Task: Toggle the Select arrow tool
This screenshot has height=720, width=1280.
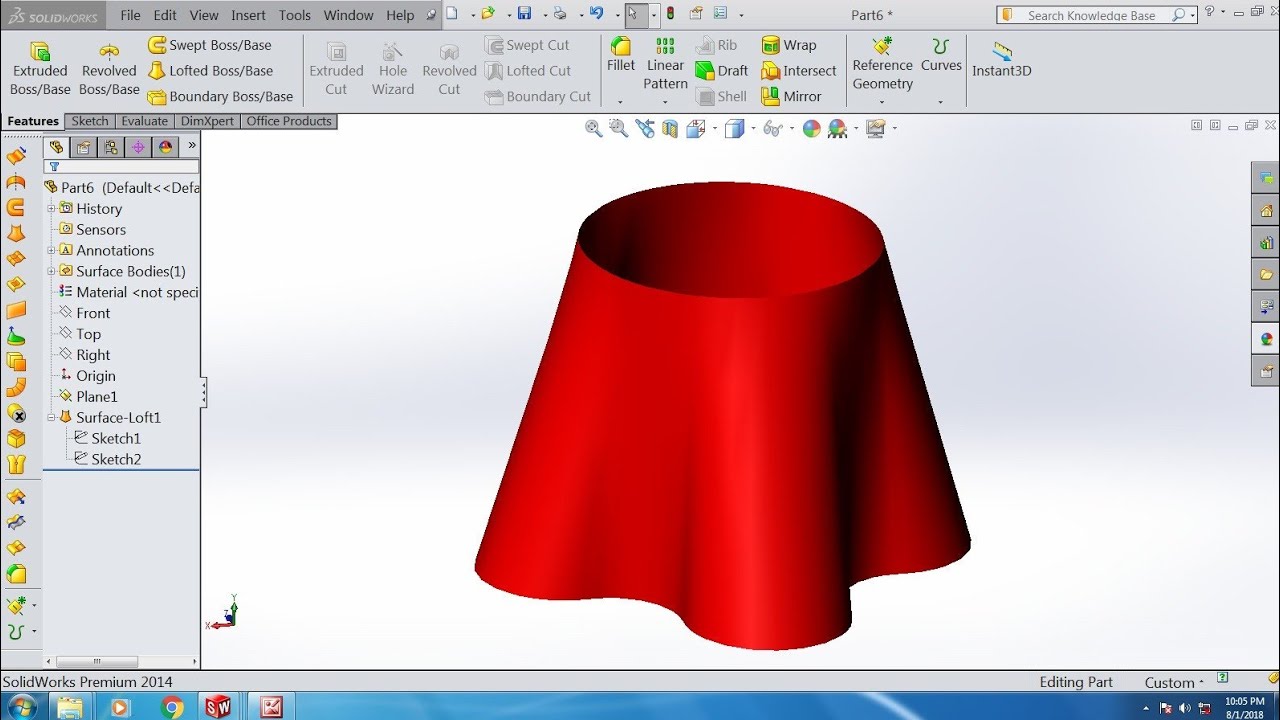Action: (633, 14)
